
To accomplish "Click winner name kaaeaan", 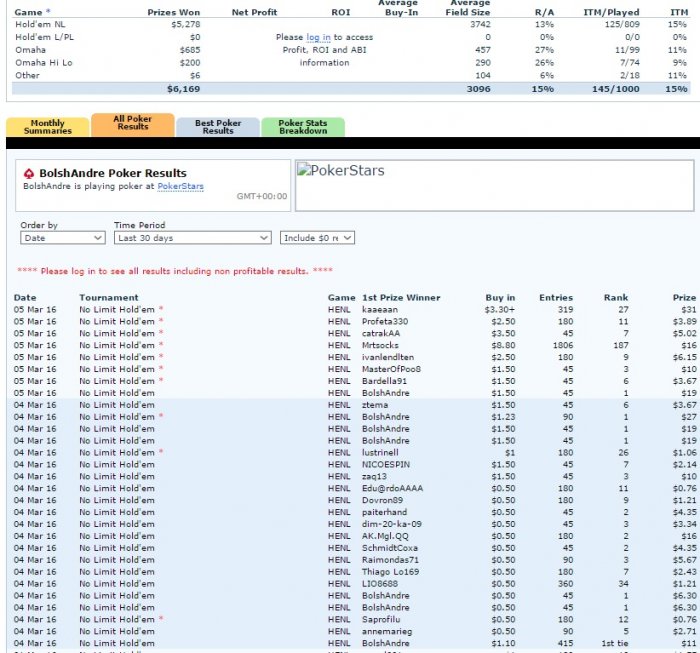I will point(380,309).
